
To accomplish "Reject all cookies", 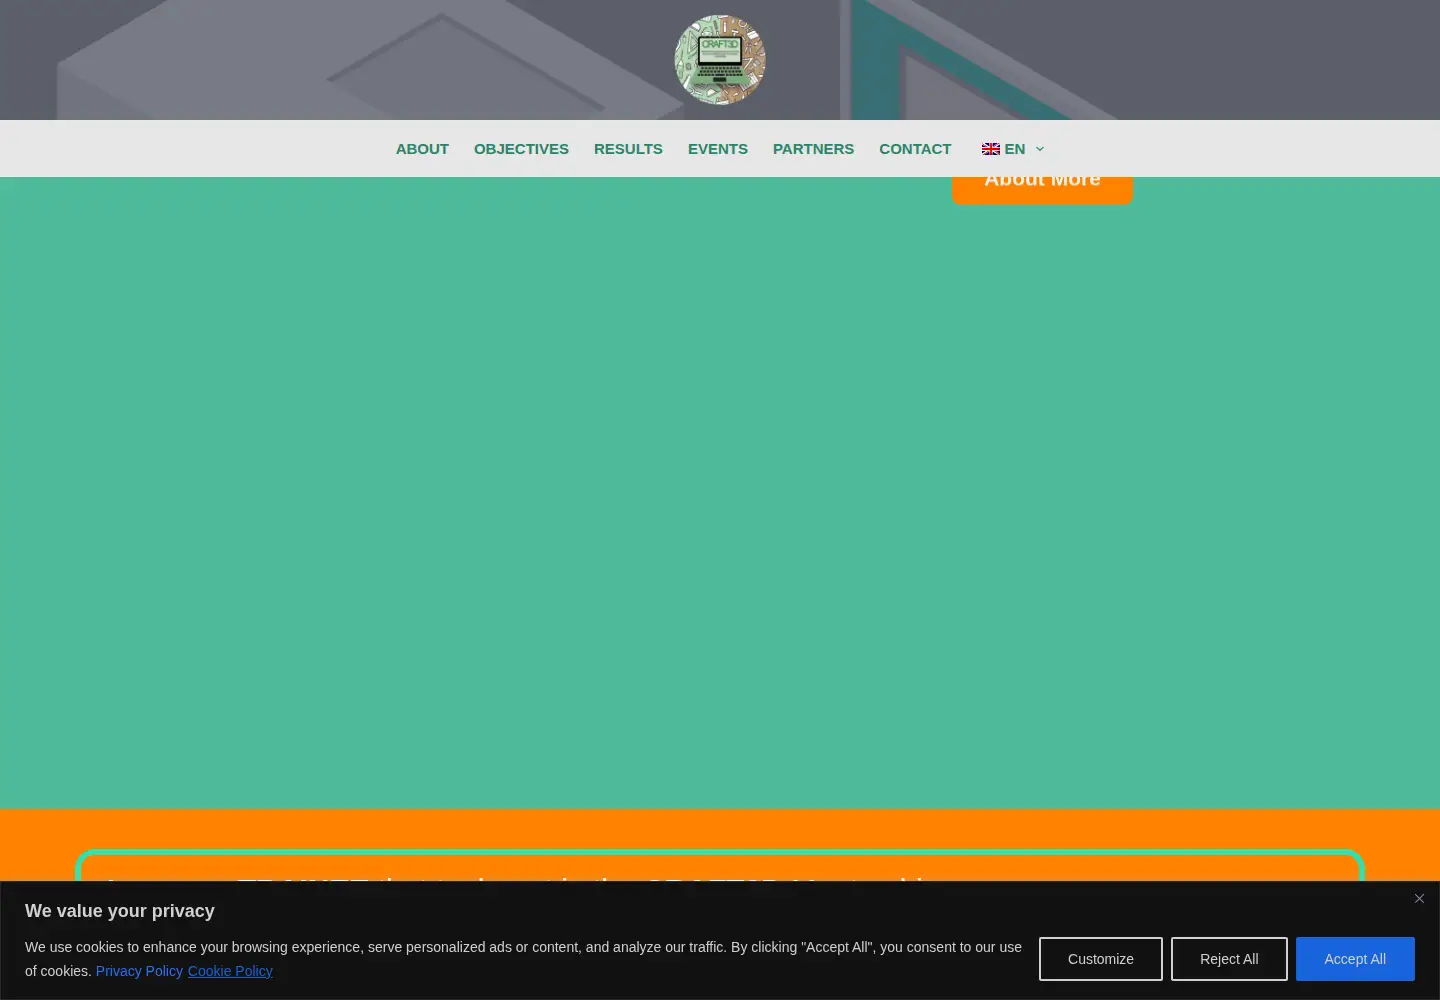I will point(1229,959).
